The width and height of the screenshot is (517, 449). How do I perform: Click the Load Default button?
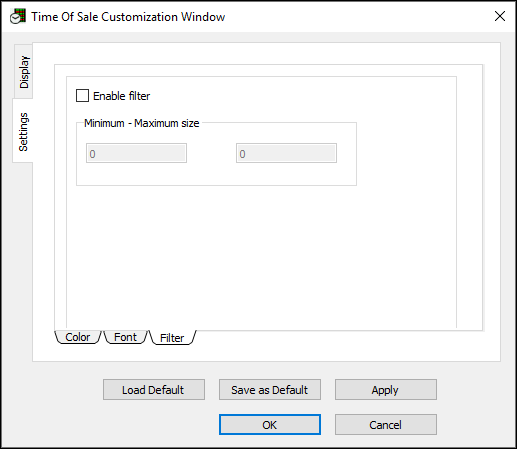click(154, 390)
